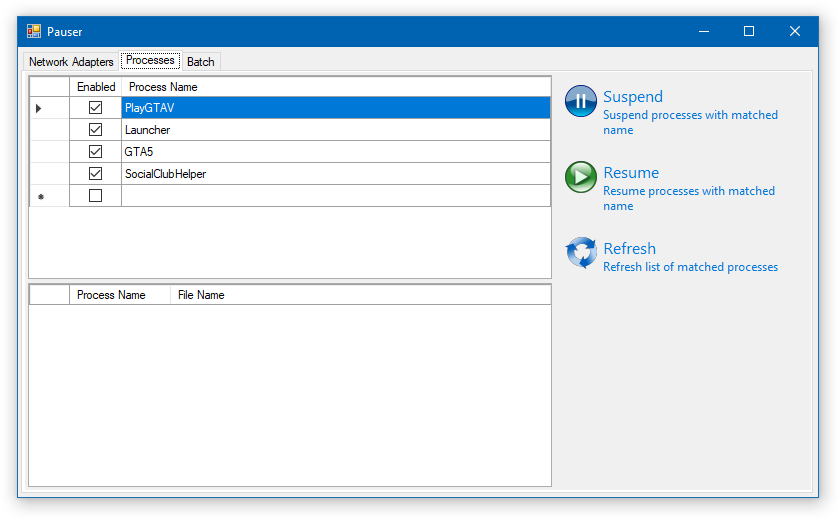840x520 pixels.
Task: Minimize the Pauser window
Action: click(x=704, y=31)
